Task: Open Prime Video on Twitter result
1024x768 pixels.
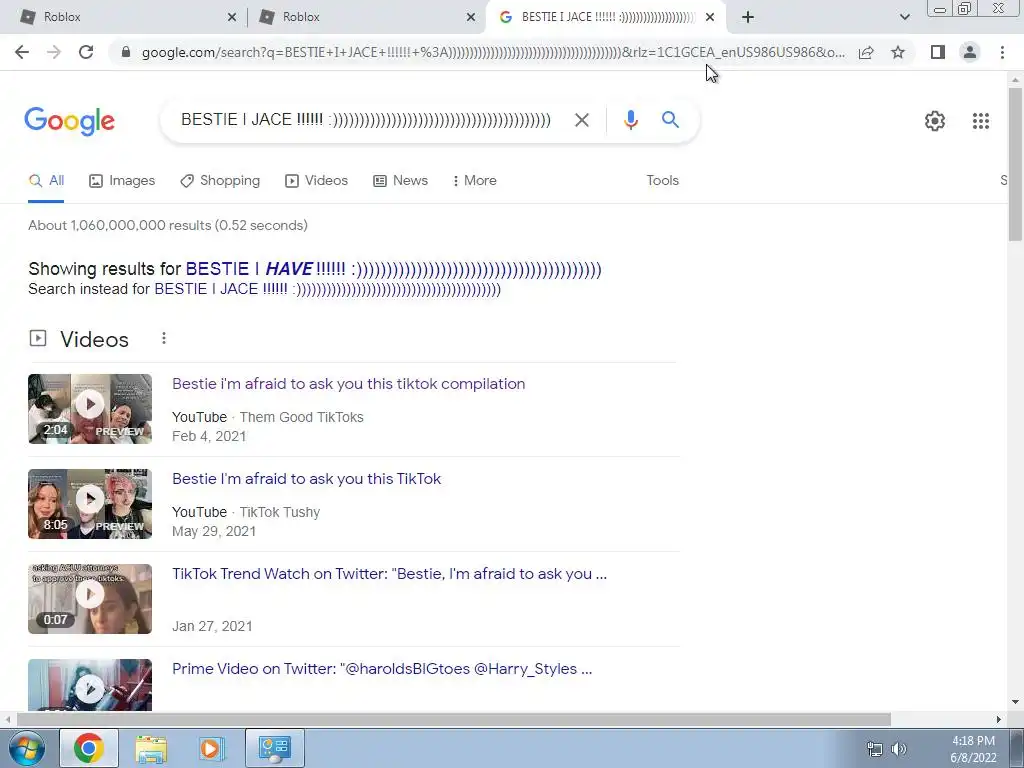Action: click(x=382, y=669)
